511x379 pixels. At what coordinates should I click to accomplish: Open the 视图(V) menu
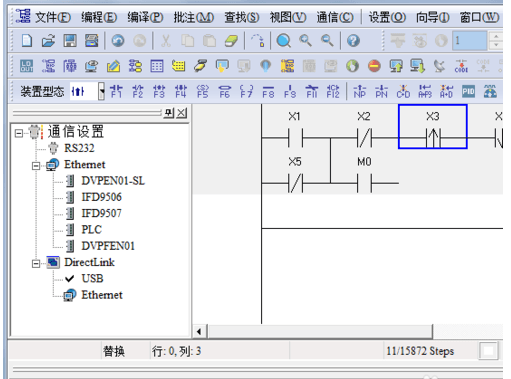pos(288,17)
